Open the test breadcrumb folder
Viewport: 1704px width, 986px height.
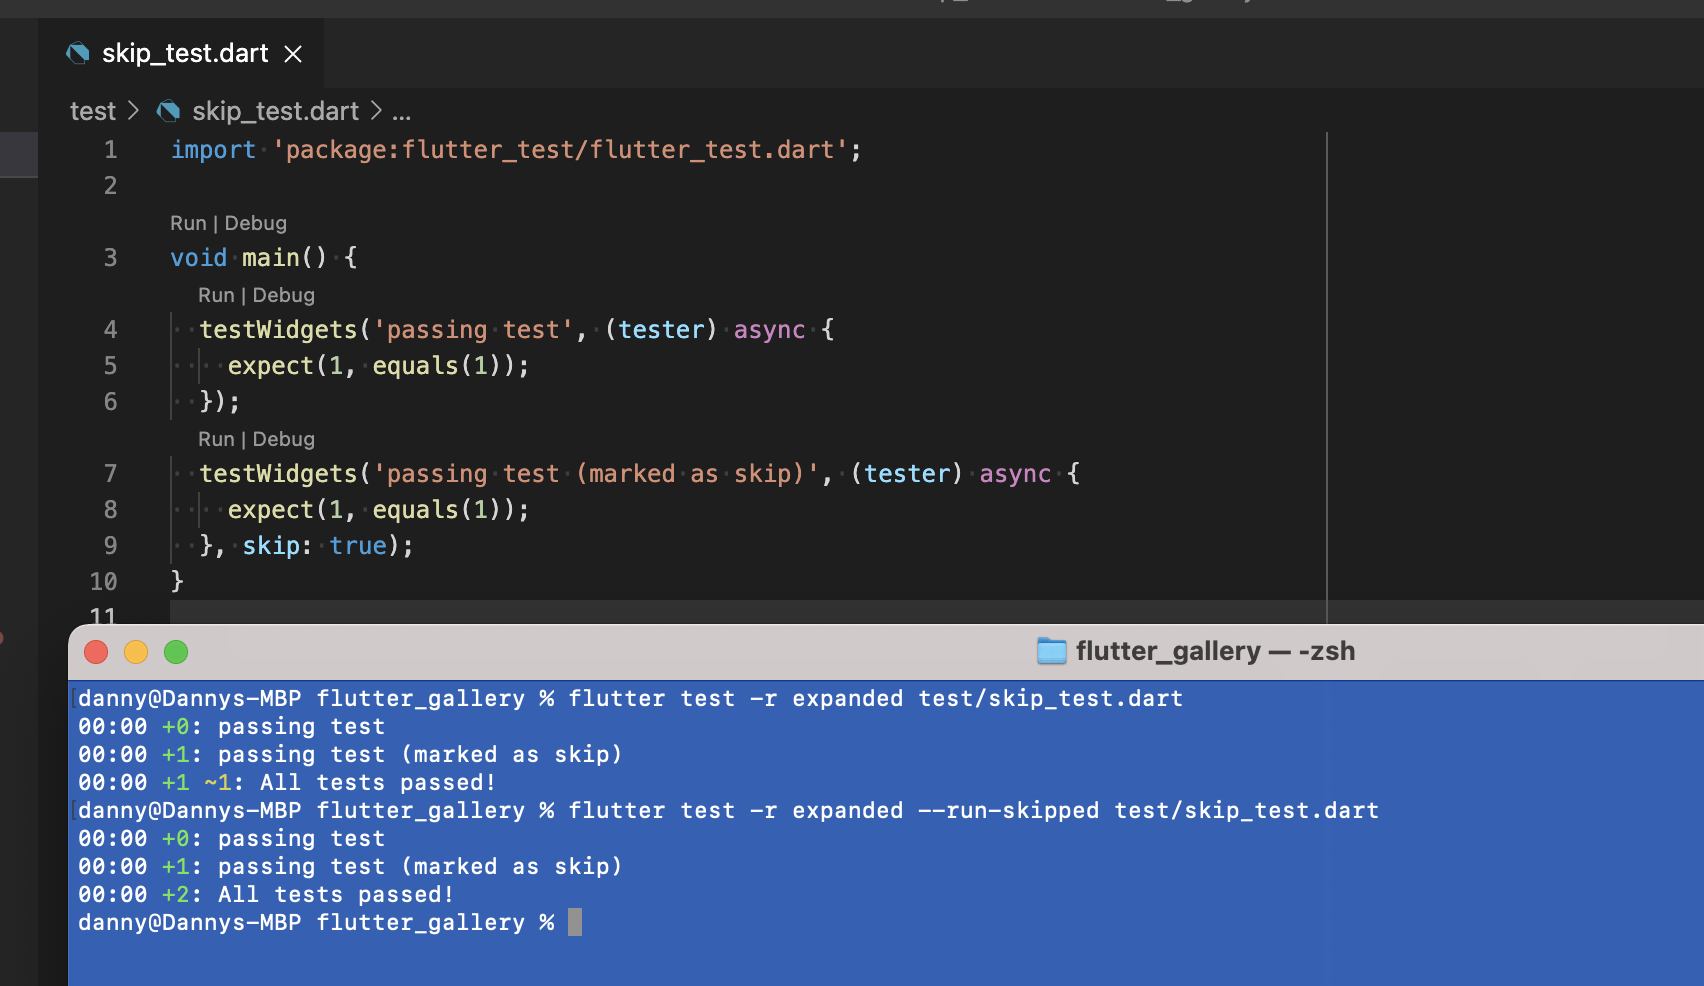tap(93, 111)
